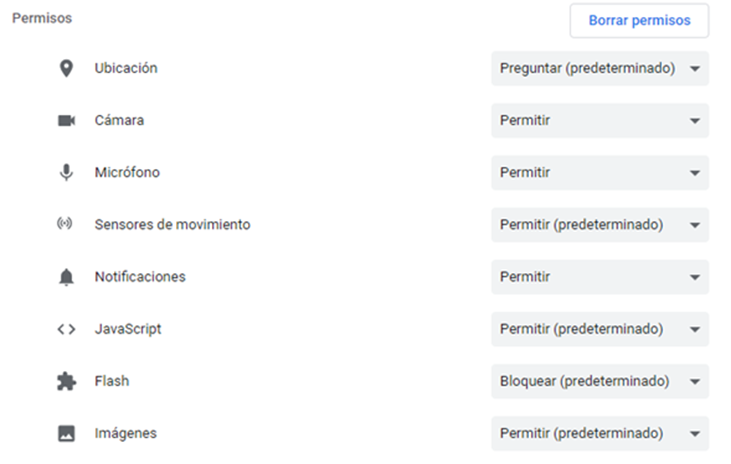Open the Flash permission dropdown
The width and height of the screenshot is (731, 464).
coord(599,381)
